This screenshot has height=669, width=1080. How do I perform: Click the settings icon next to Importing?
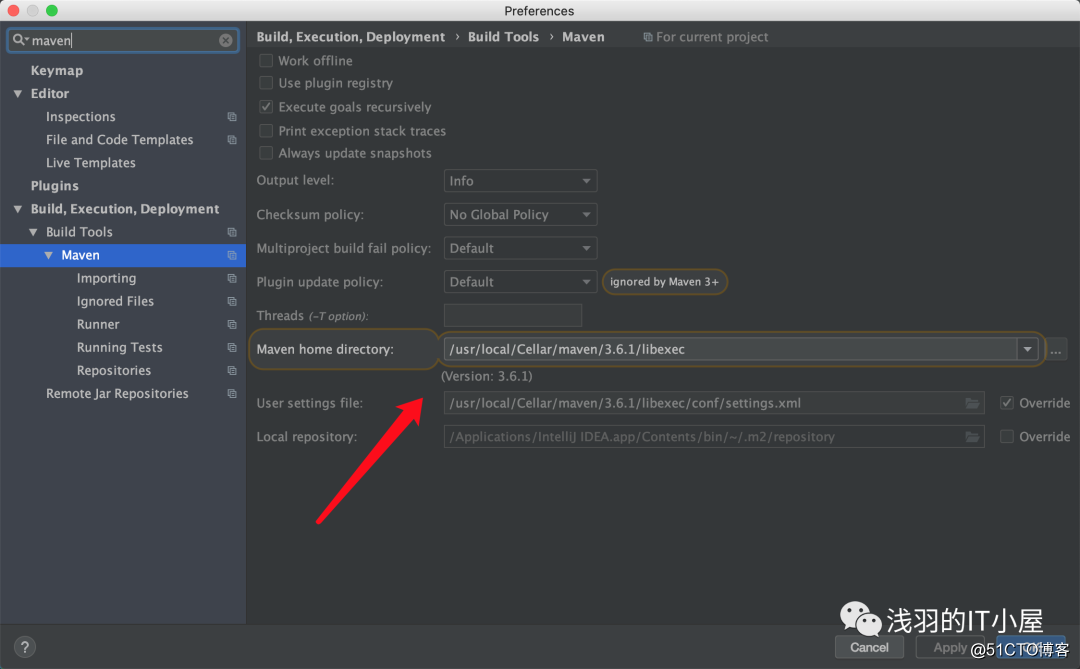tap(231, 278)
